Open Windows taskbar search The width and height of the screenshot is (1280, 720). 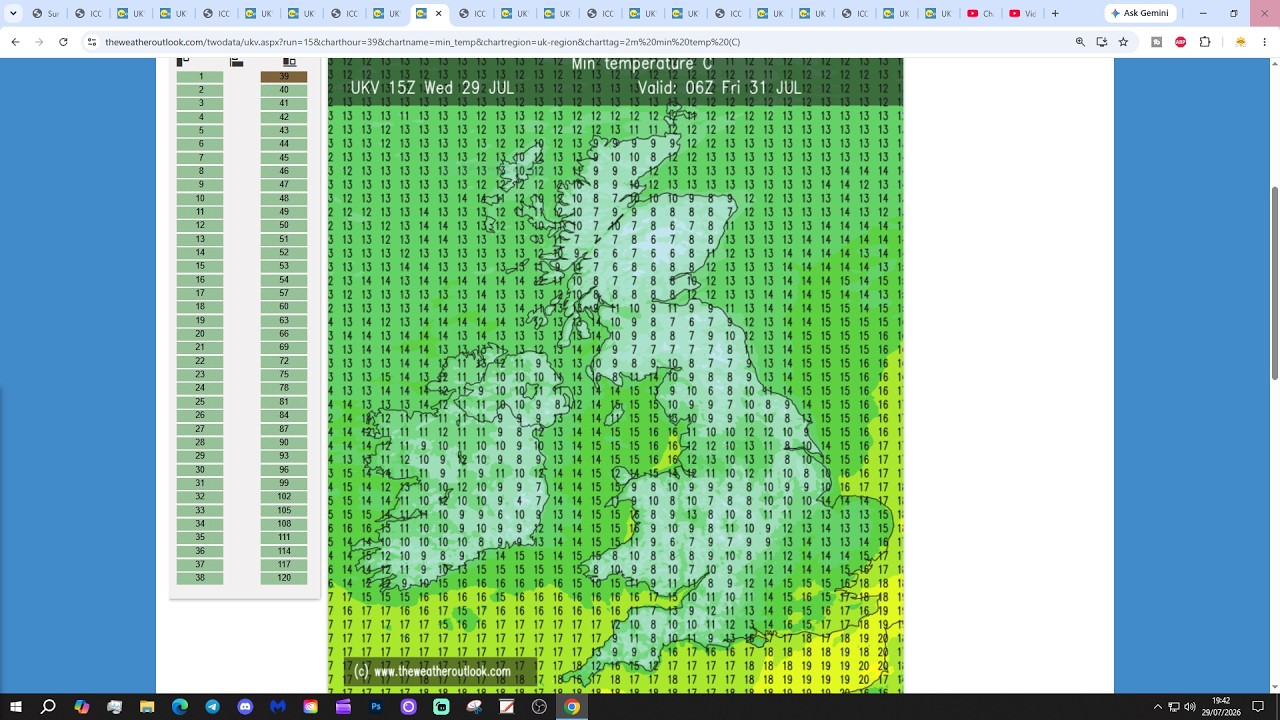48,707
